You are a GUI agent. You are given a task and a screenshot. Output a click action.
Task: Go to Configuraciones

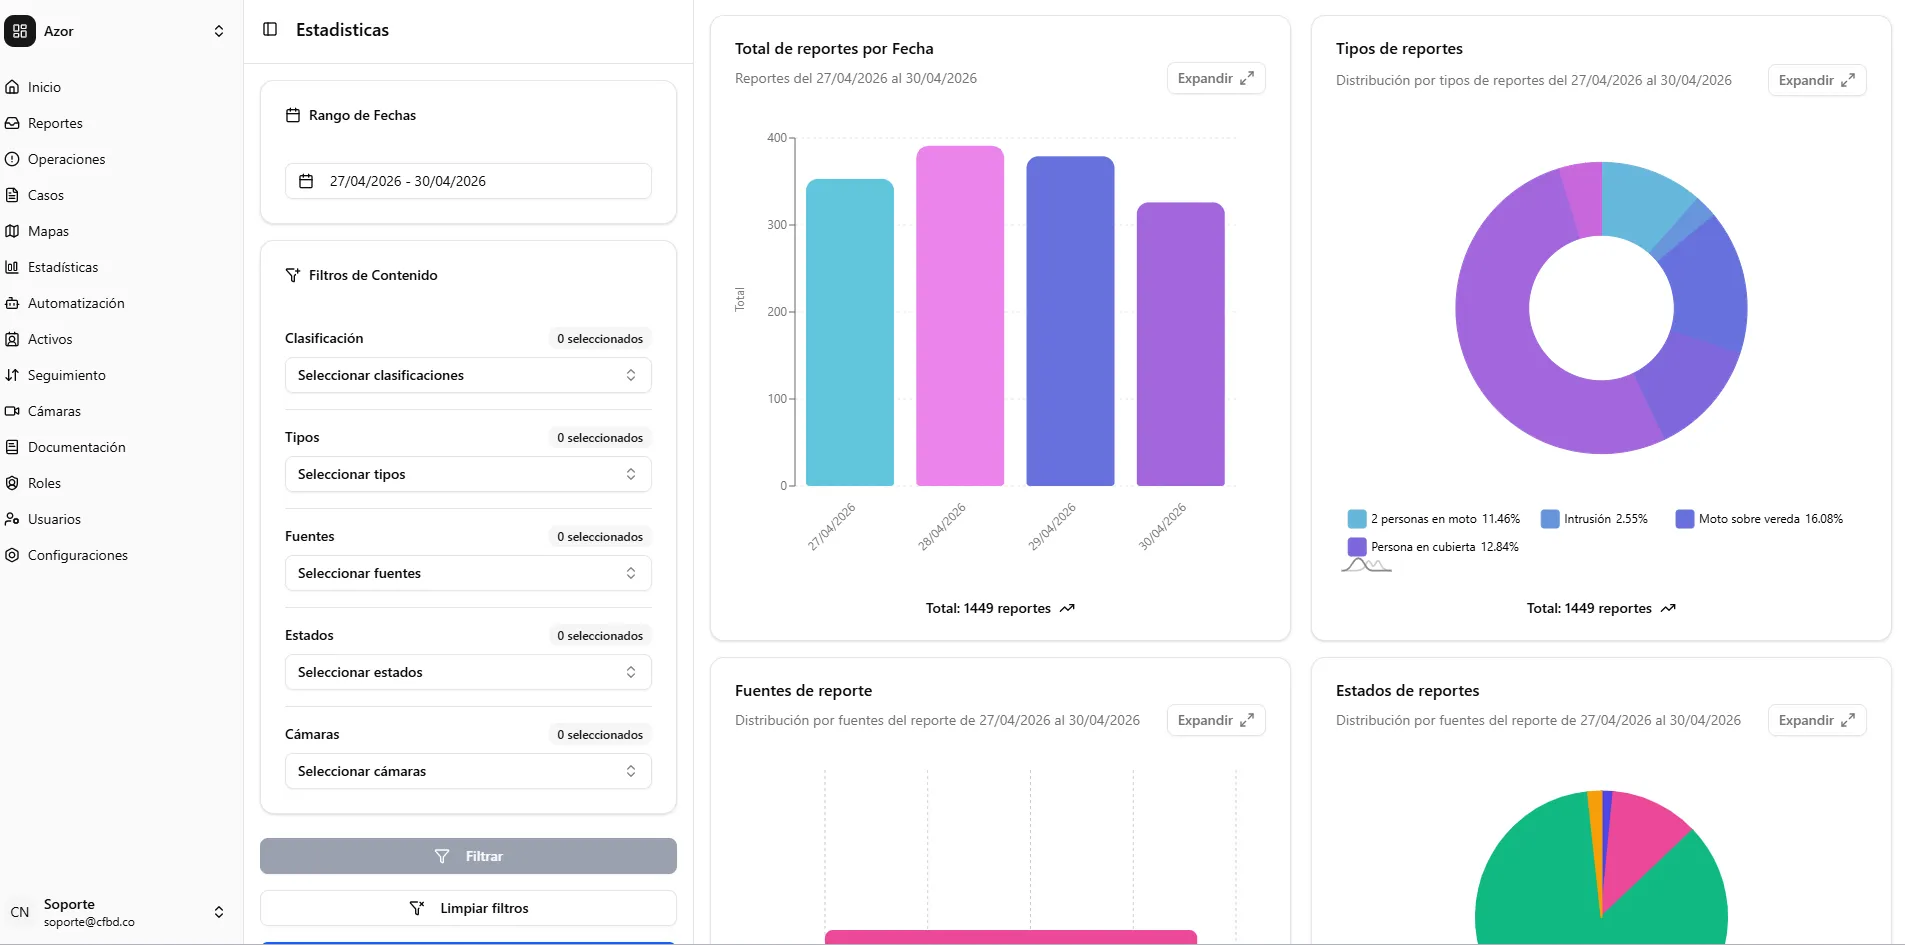78,555
